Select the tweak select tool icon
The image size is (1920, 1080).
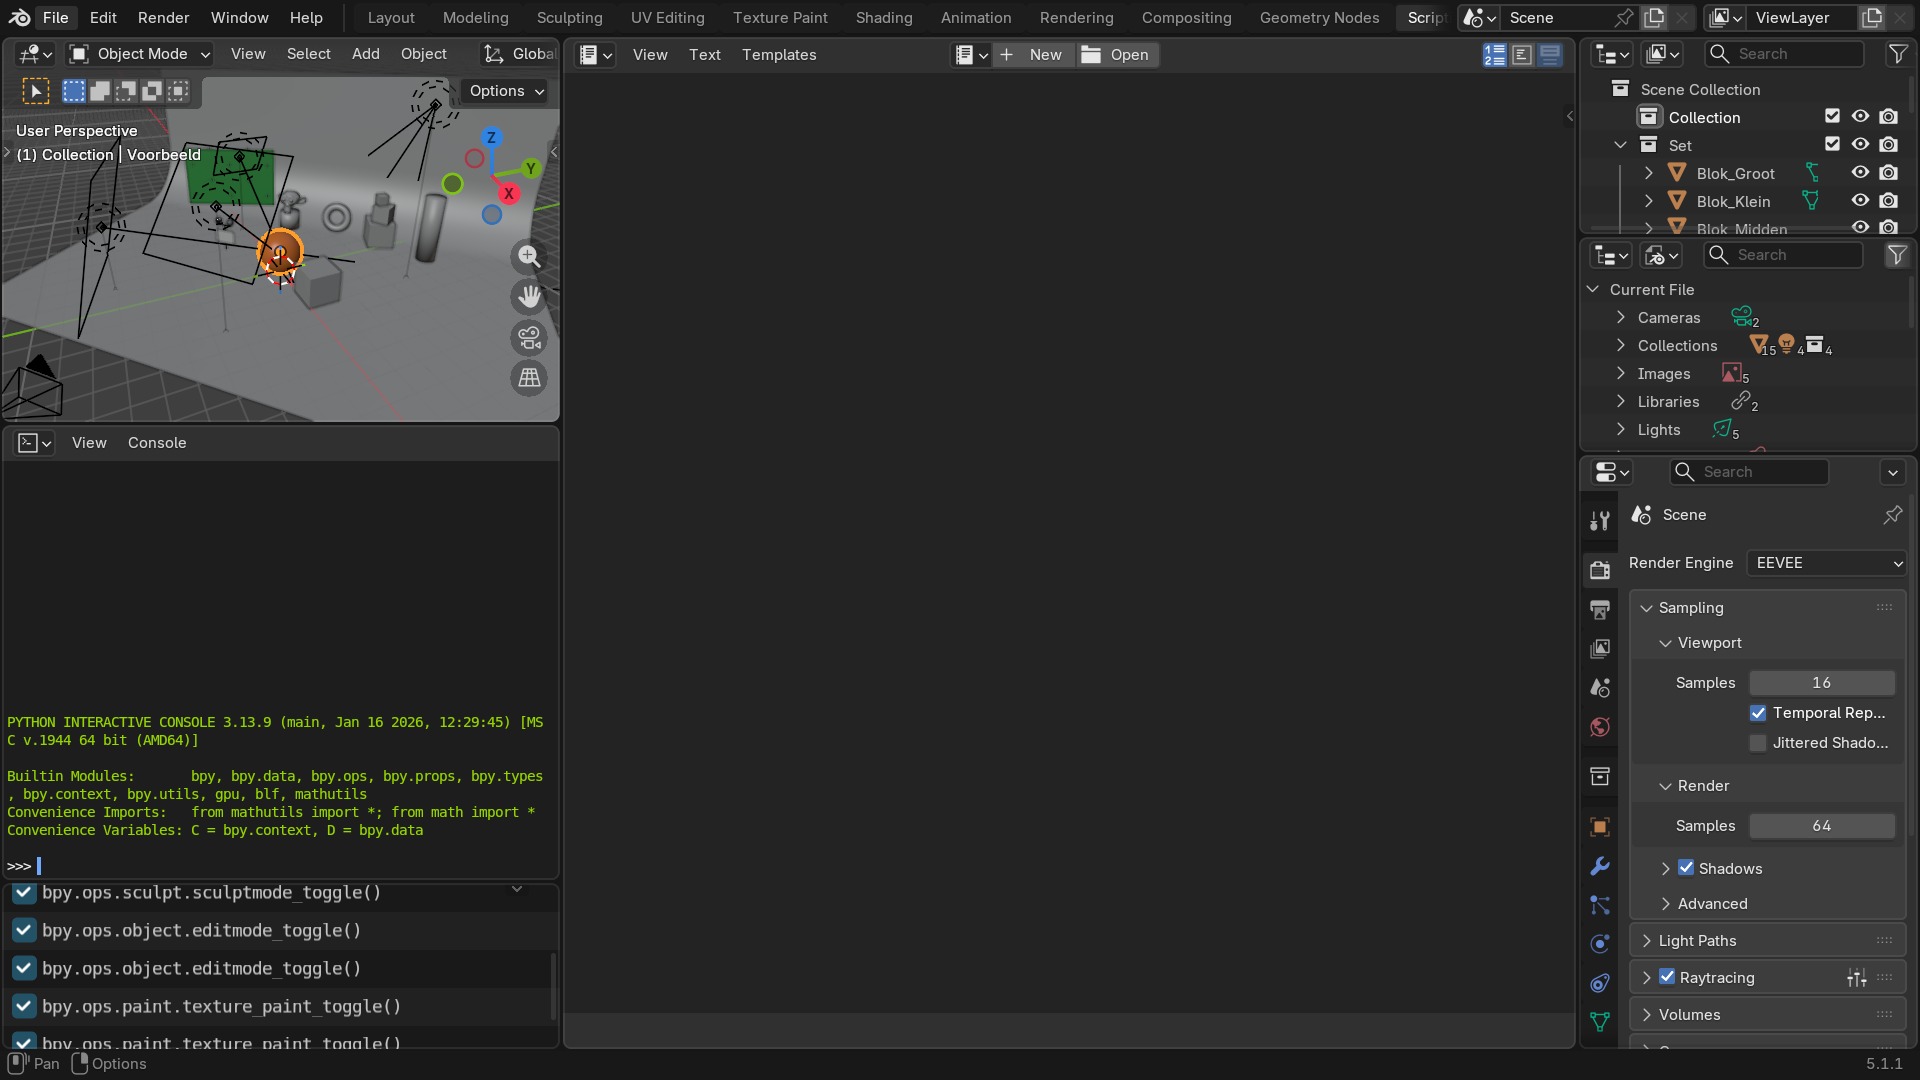point(35,92)
